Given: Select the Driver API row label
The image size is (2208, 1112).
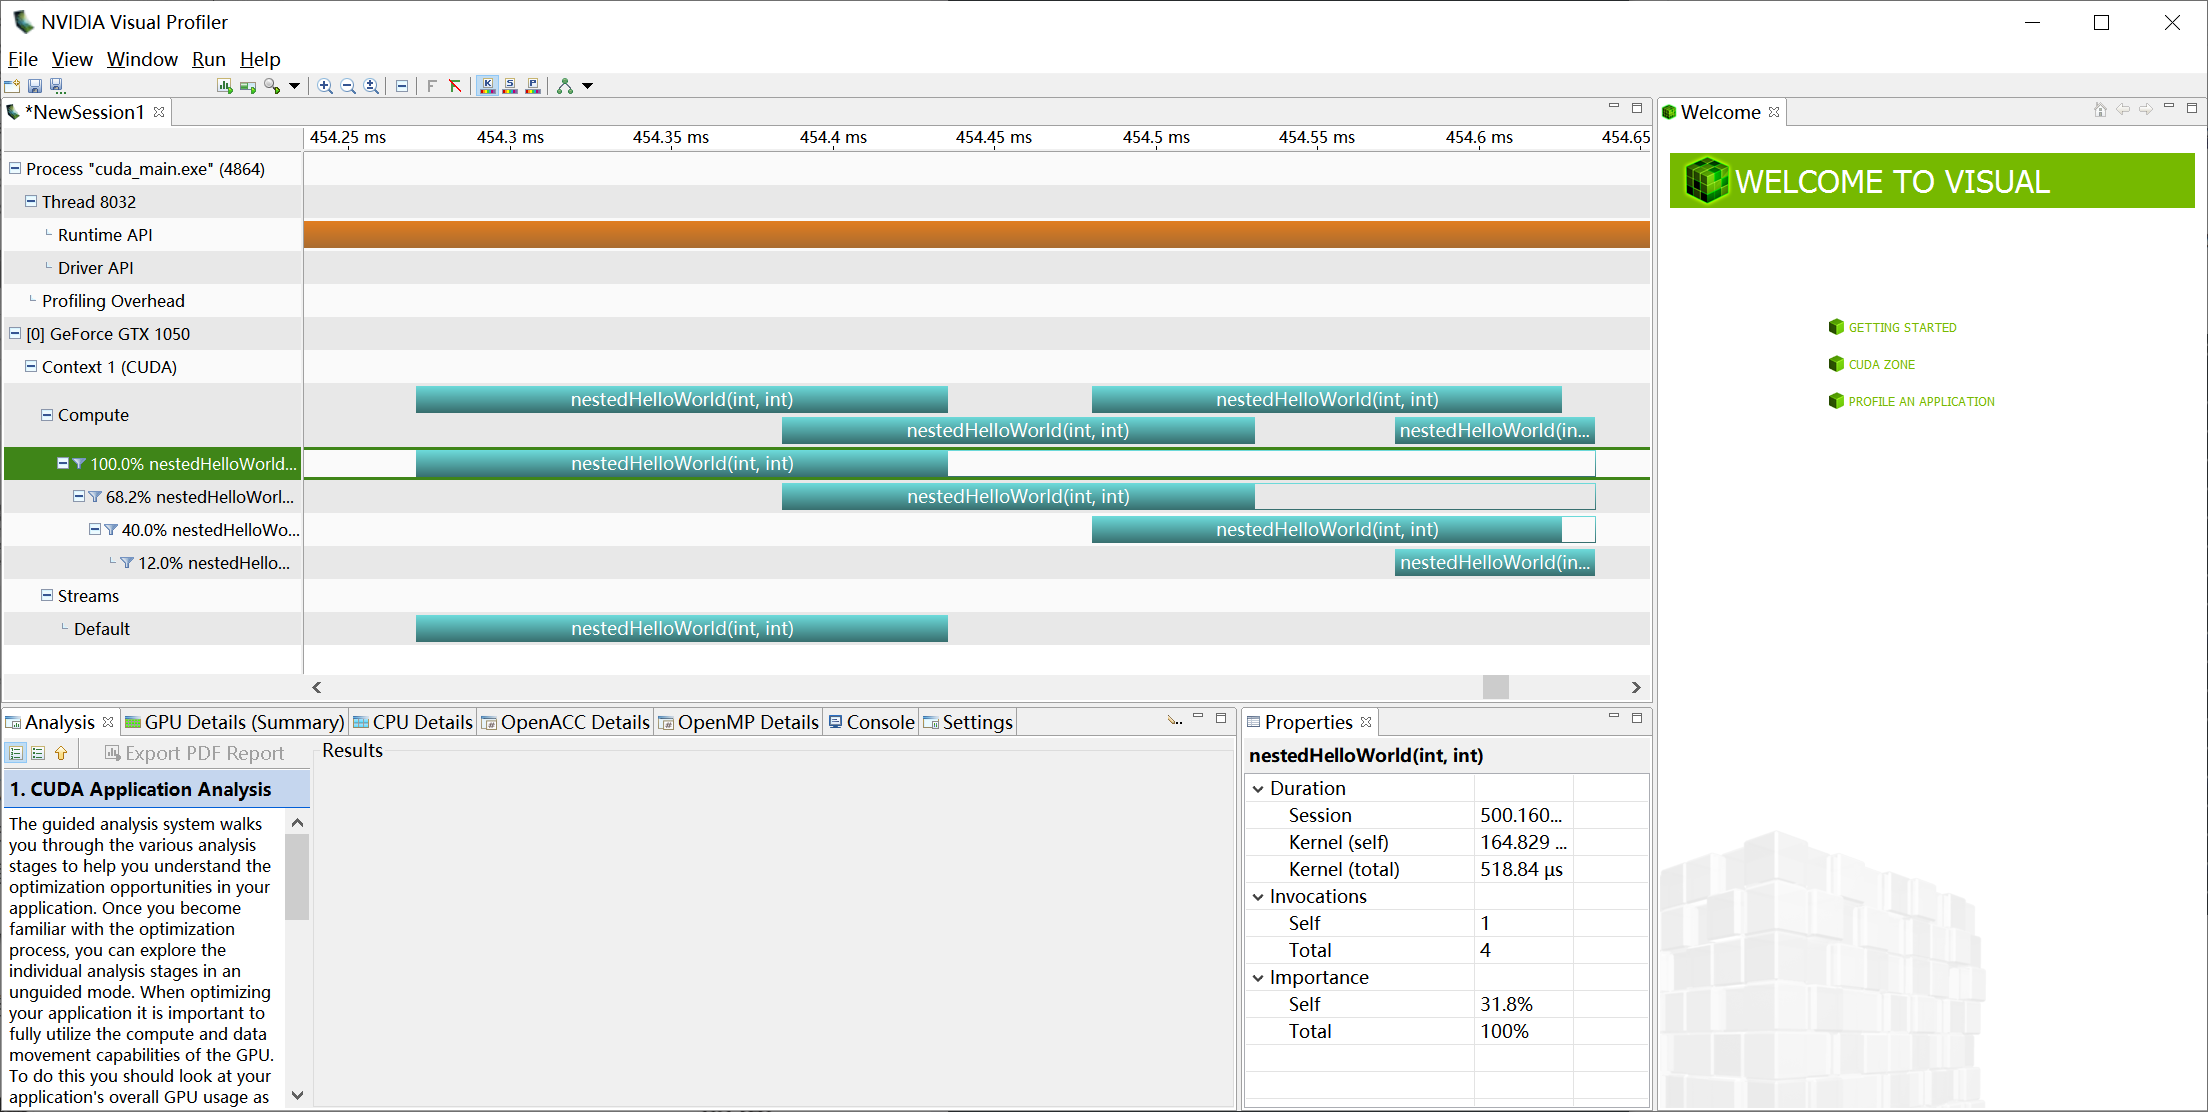Looking at the screenshot, I should click(95, 268).
